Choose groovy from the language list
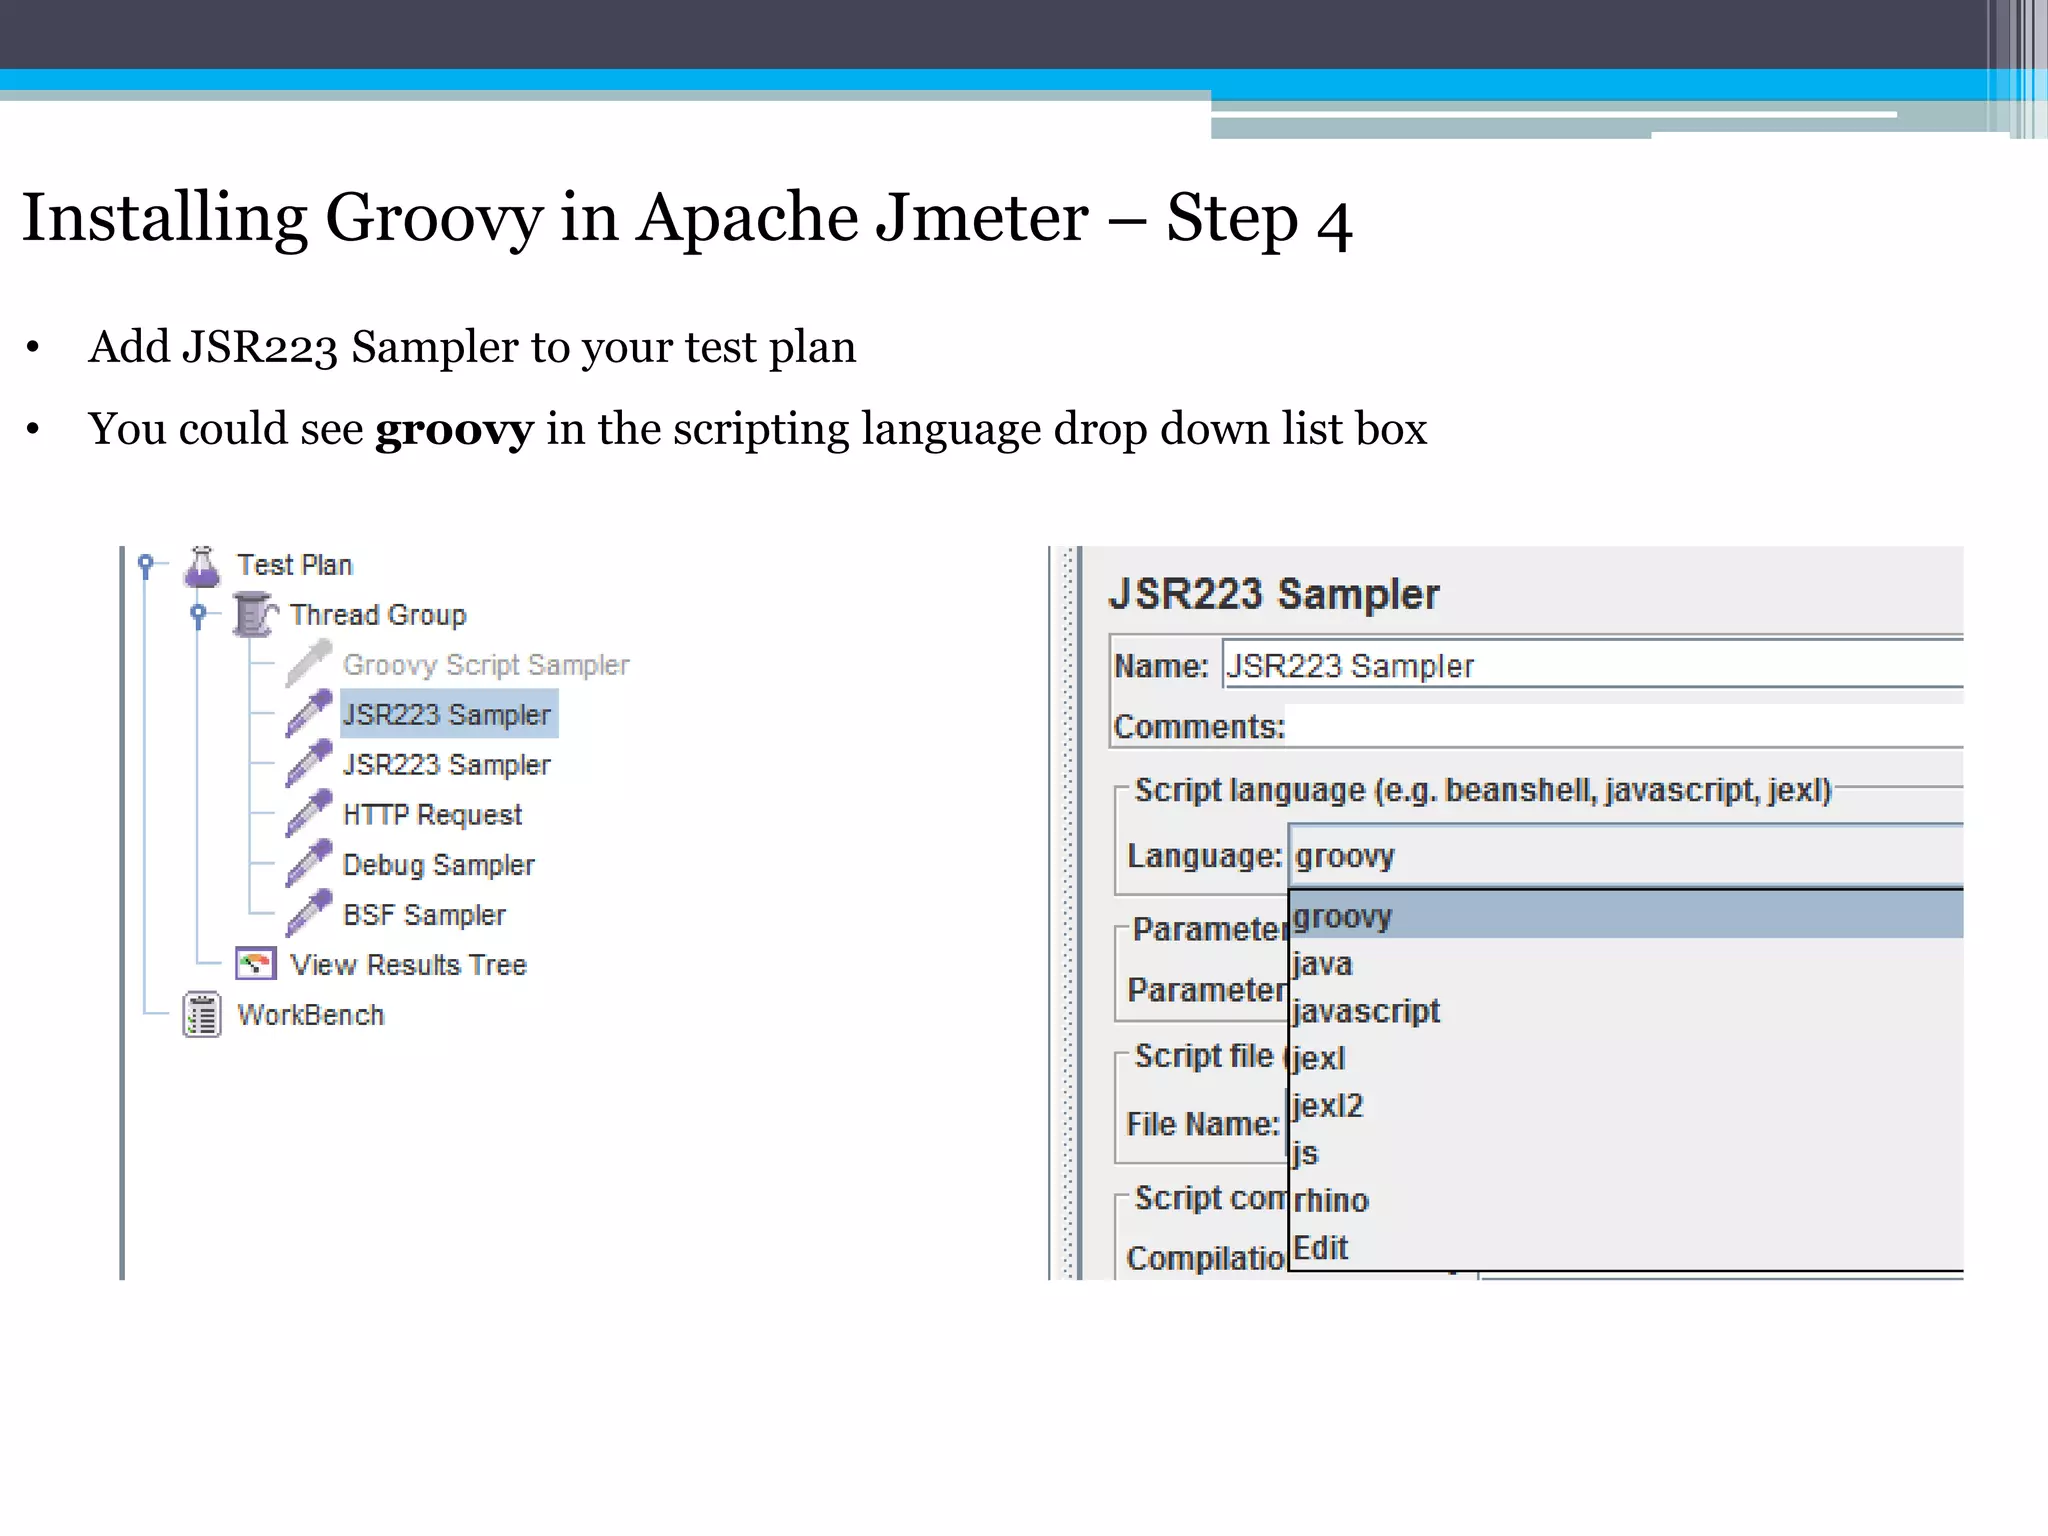The height and width of the screenshot is (1536, 2048). 1627,915
